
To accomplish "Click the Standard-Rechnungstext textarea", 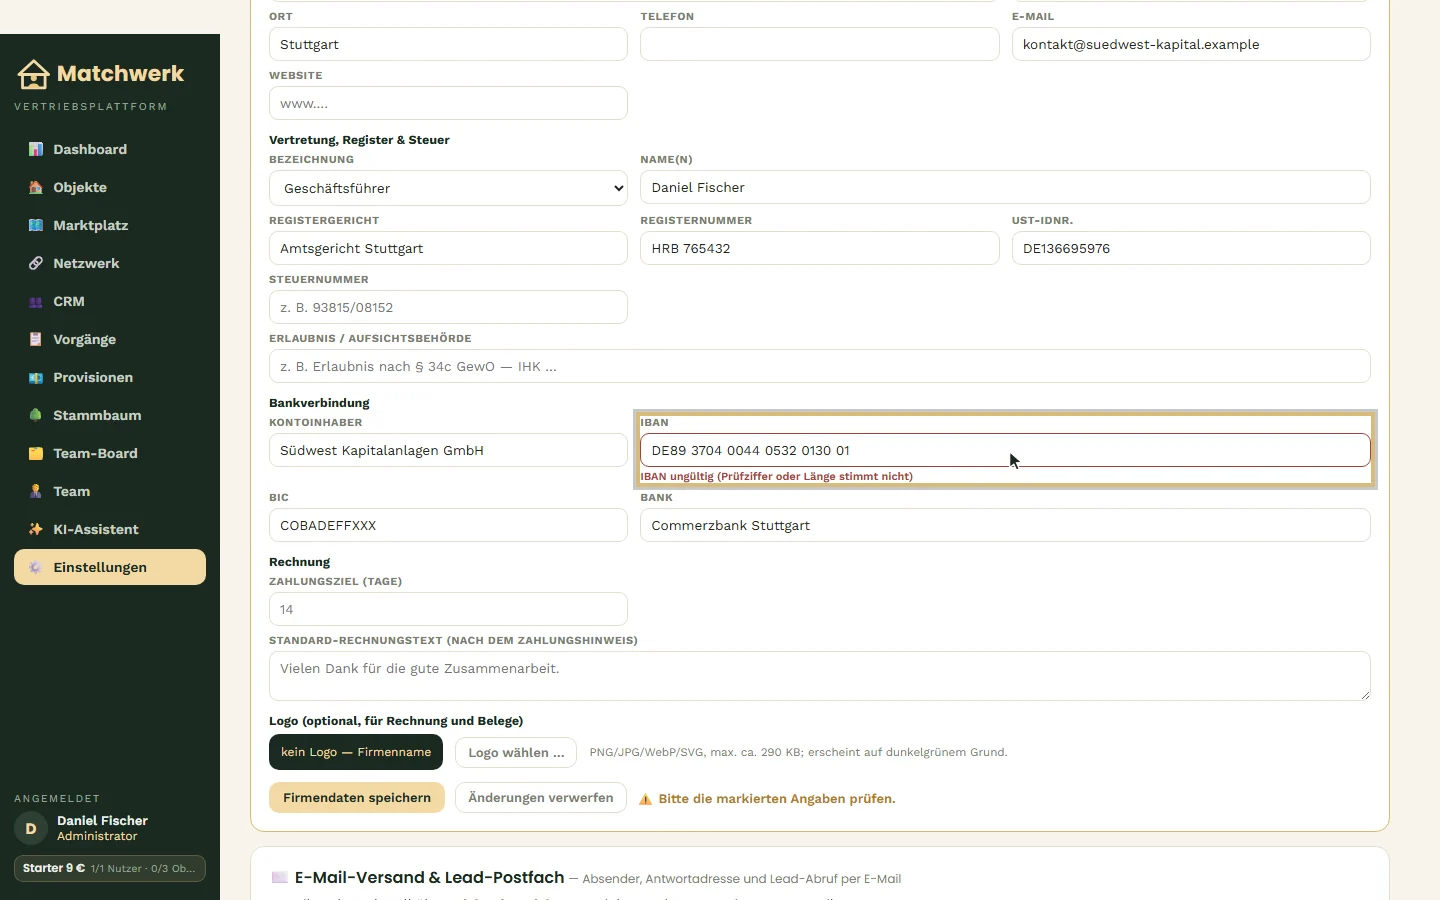I will 820,676.
